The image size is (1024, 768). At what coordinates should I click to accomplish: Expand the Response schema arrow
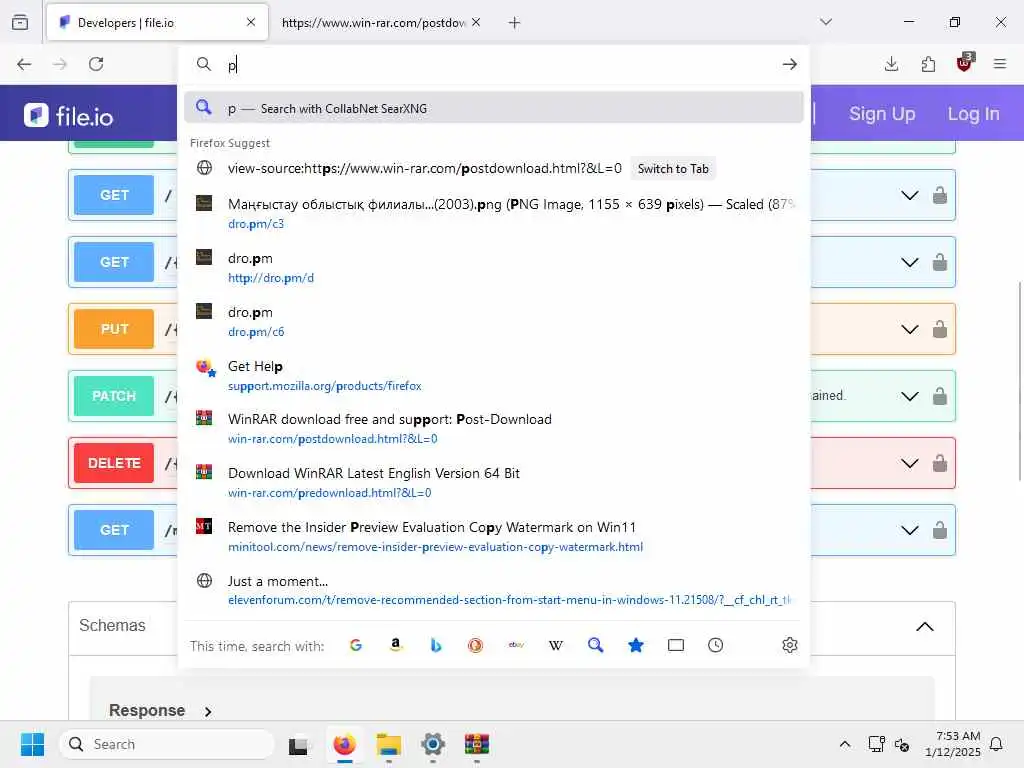pos(208,711)
